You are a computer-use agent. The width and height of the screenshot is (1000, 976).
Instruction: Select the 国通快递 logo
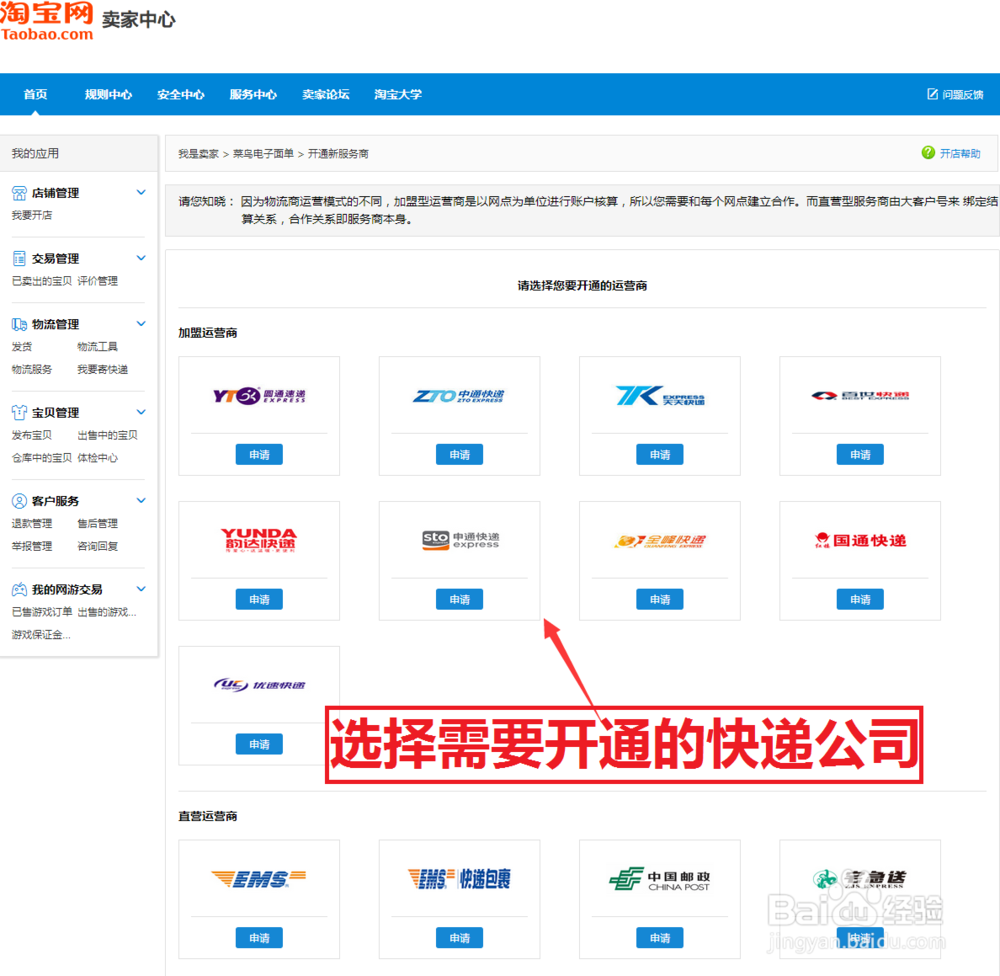pyautogui.click(x=860, y=540)
